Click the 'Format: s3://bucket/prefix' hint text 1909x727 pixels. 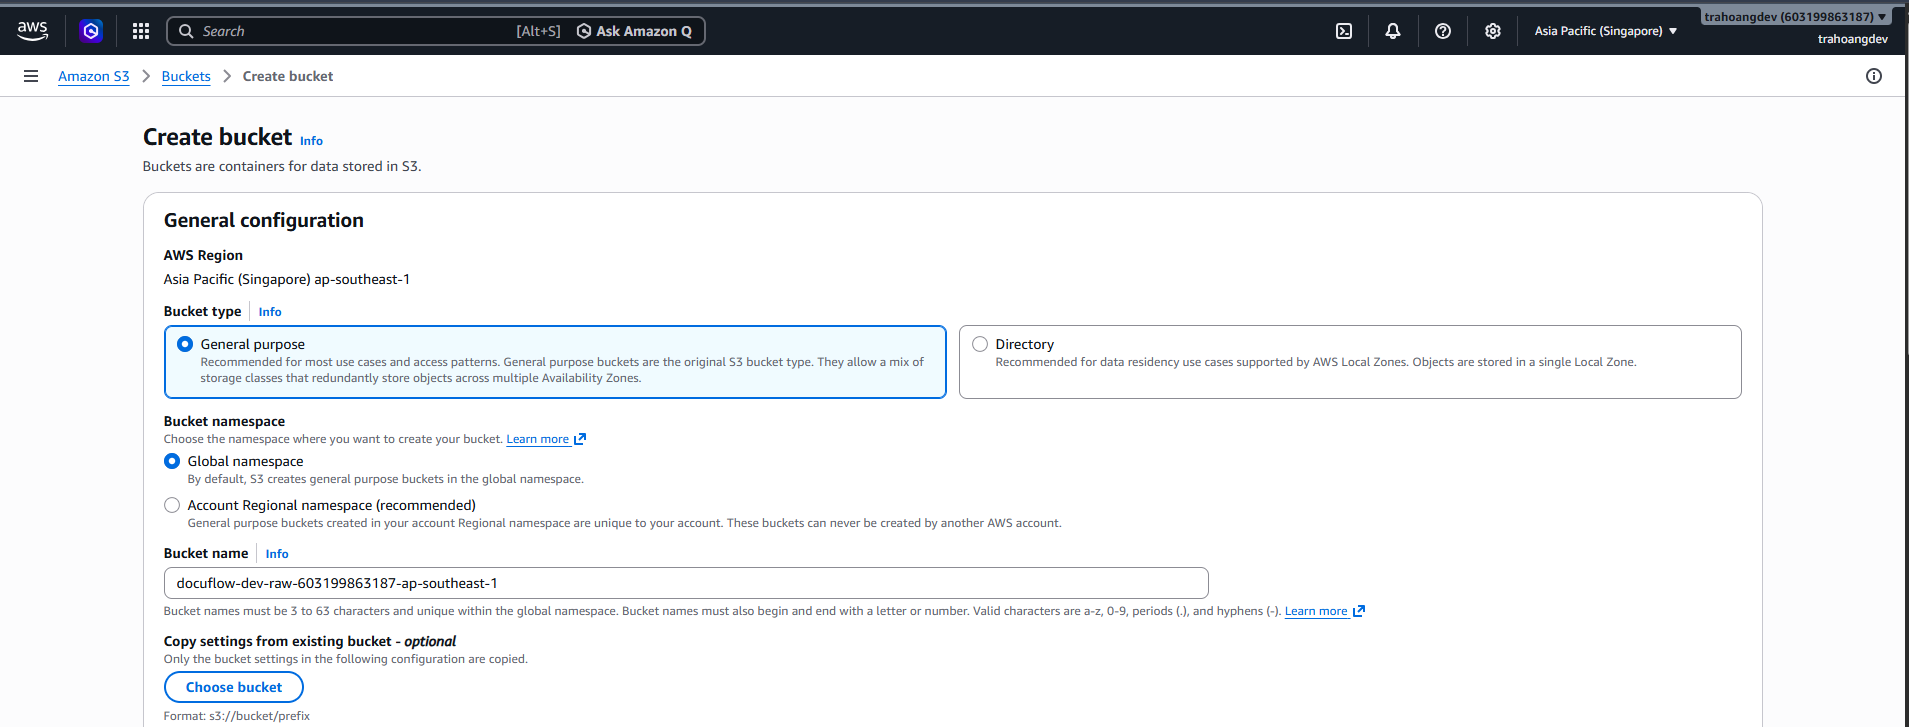coord(237,716)
